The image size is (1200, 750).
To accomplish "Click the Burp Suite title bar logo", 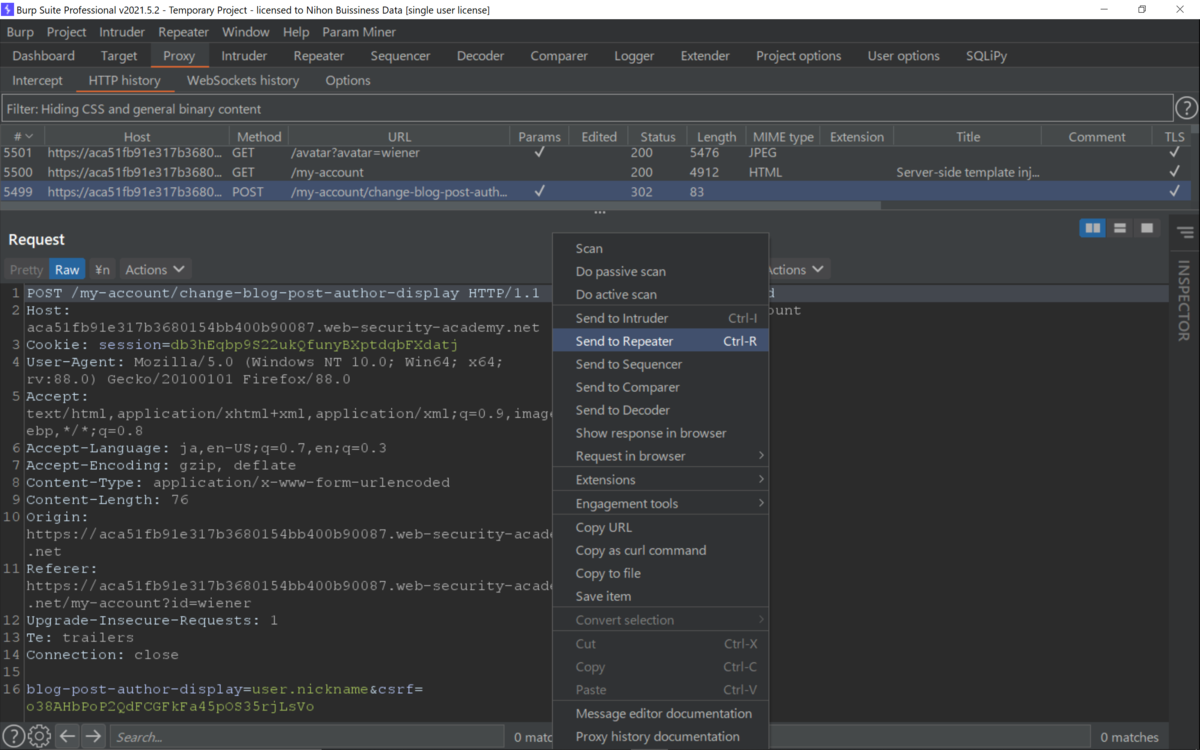I will click(x=9, y=9).
